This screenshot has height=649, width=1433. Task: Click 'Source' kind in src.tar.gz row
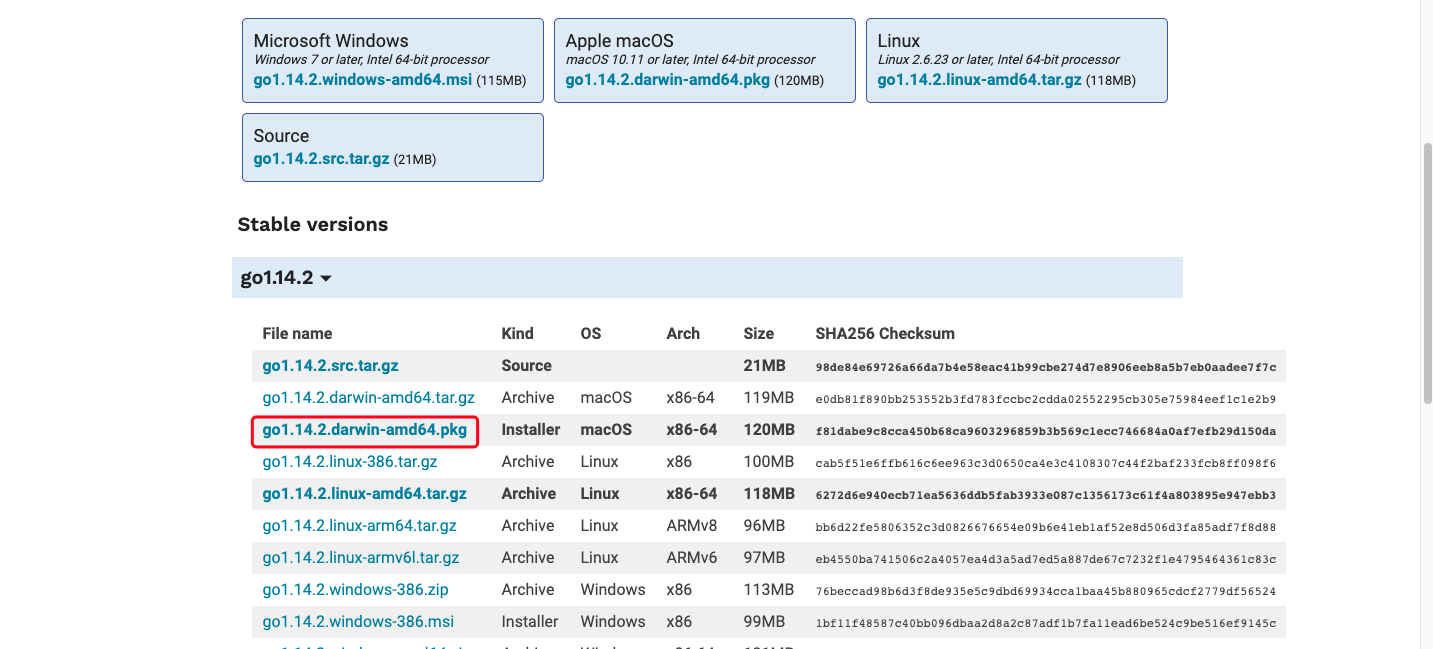pos(527,366)
